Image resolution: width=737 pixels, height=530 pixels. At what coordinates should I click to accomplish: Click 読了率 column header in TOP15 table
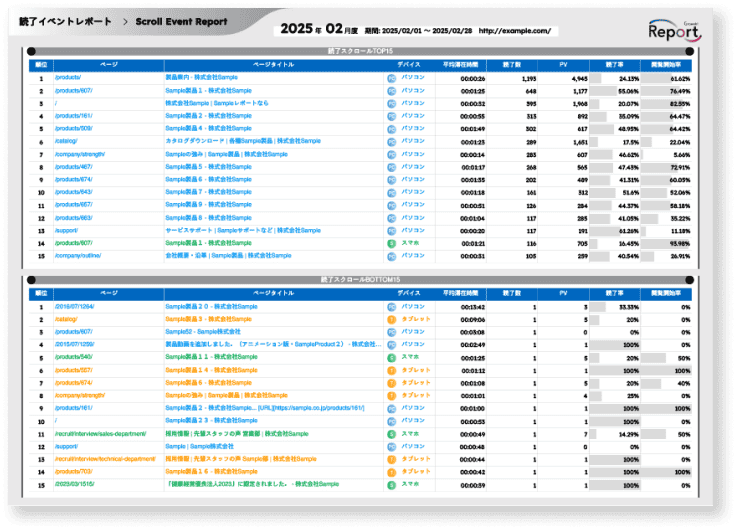pos(614,64)
